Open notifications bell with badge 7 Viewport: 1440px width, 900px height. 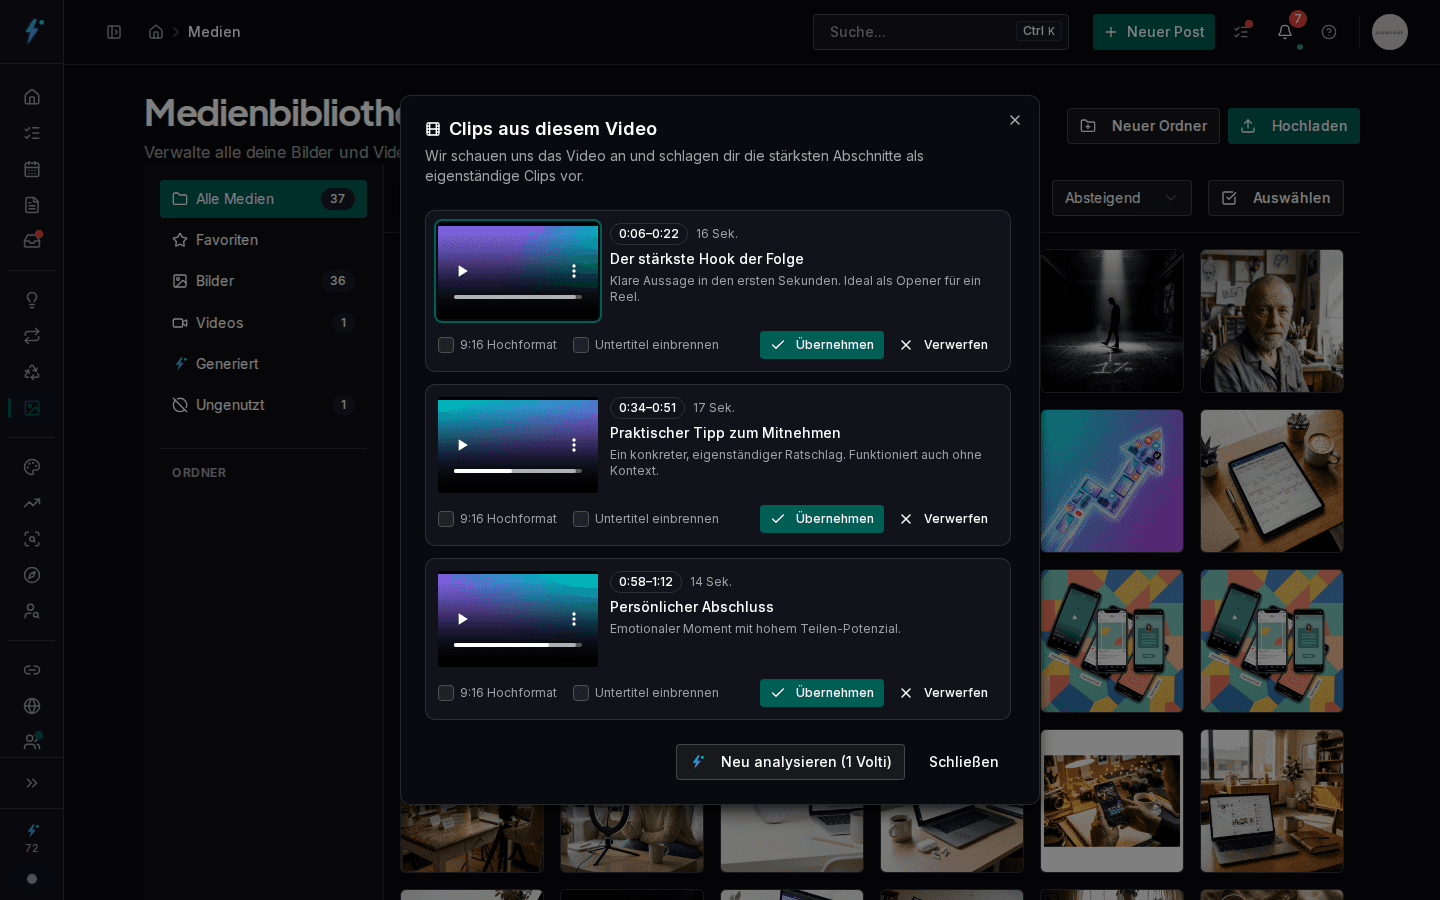tap(1285, 32)
